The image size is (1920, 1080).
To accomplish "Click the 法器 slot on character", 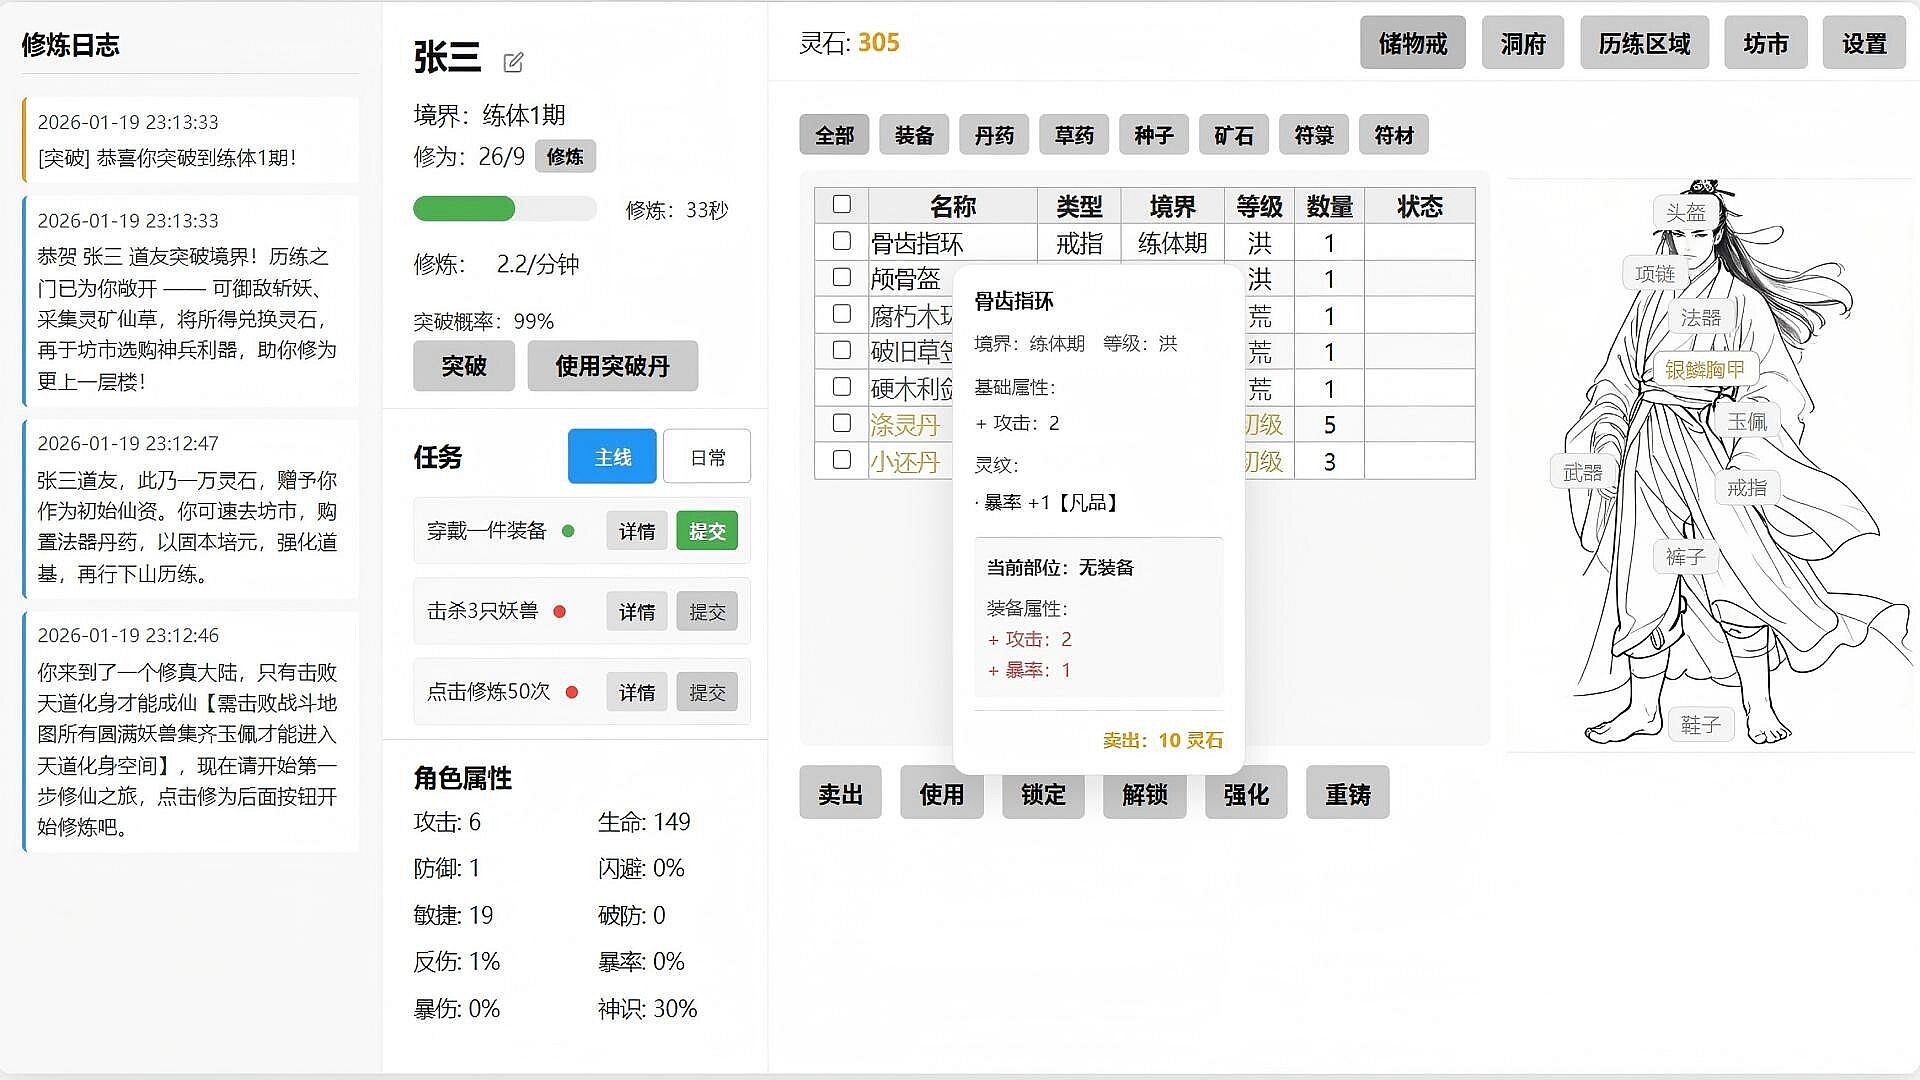I will 1700,317.
